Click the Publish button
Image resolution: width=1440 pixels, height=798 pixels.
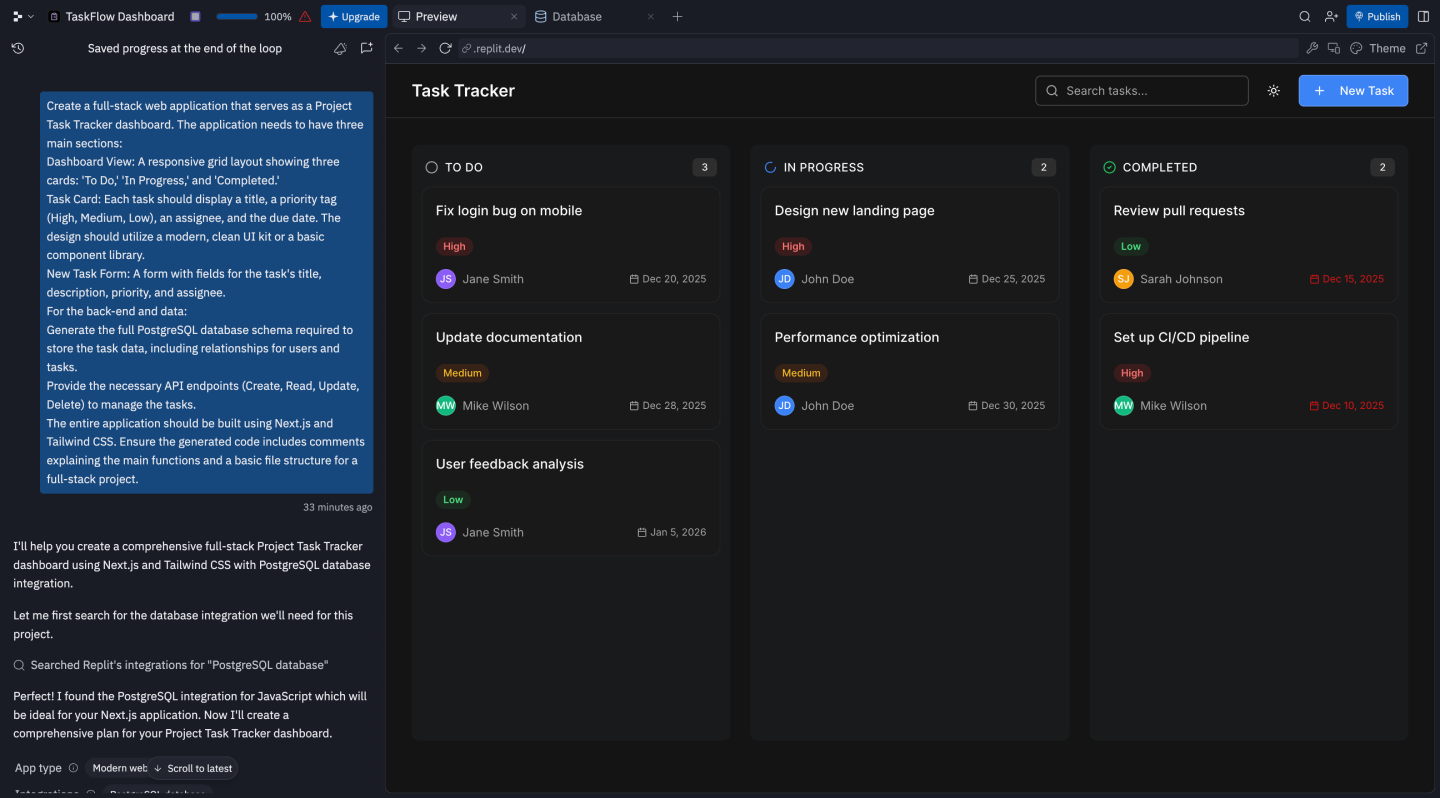(x=1377, y=16)
